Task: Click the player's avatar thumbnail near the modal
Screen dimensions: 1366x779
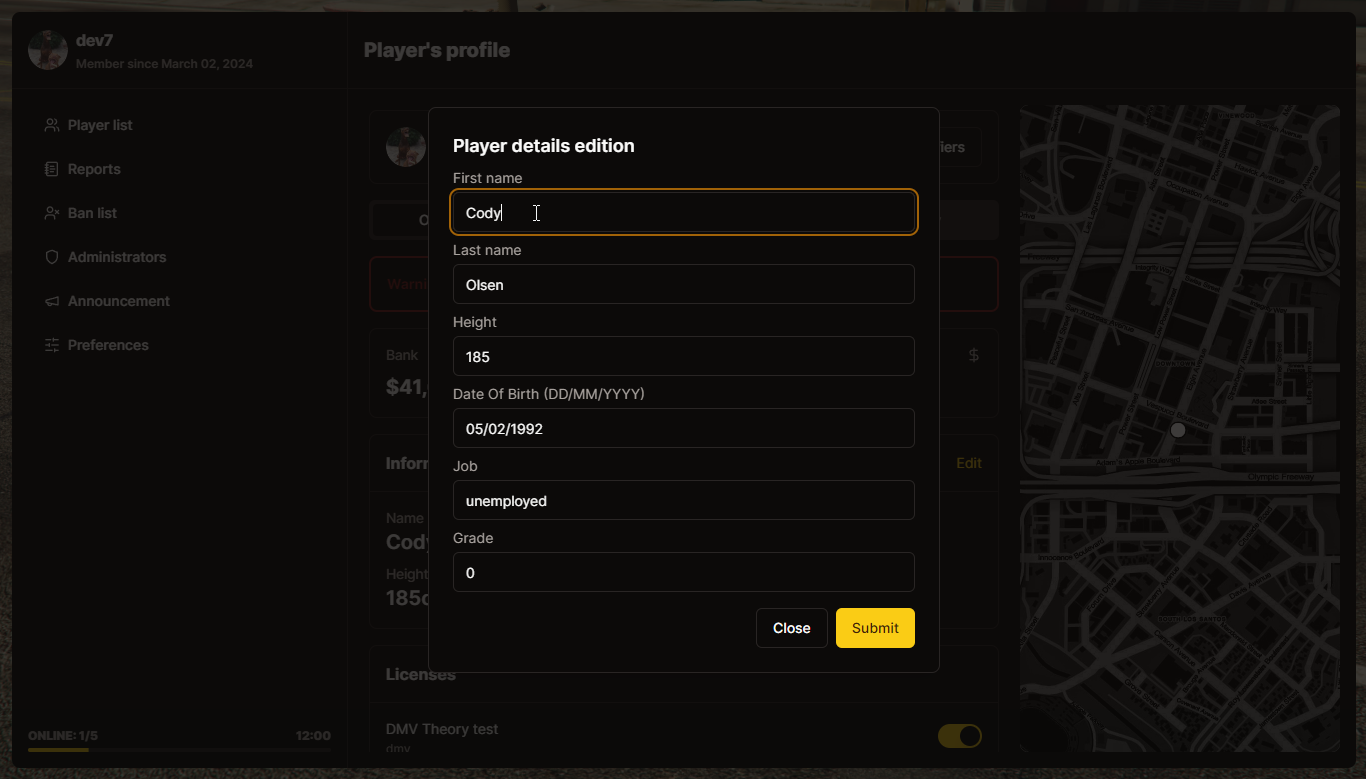Action: coord(406,146)
